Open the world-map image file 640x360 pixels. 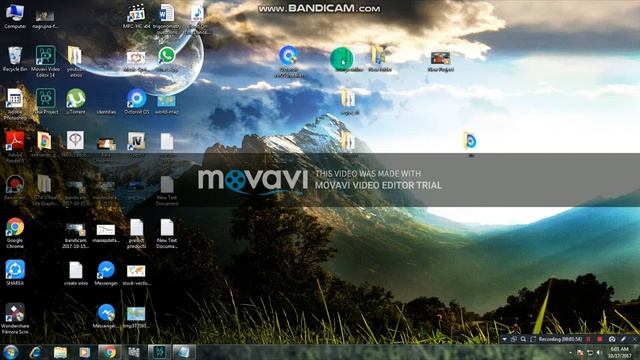(167, 104)
